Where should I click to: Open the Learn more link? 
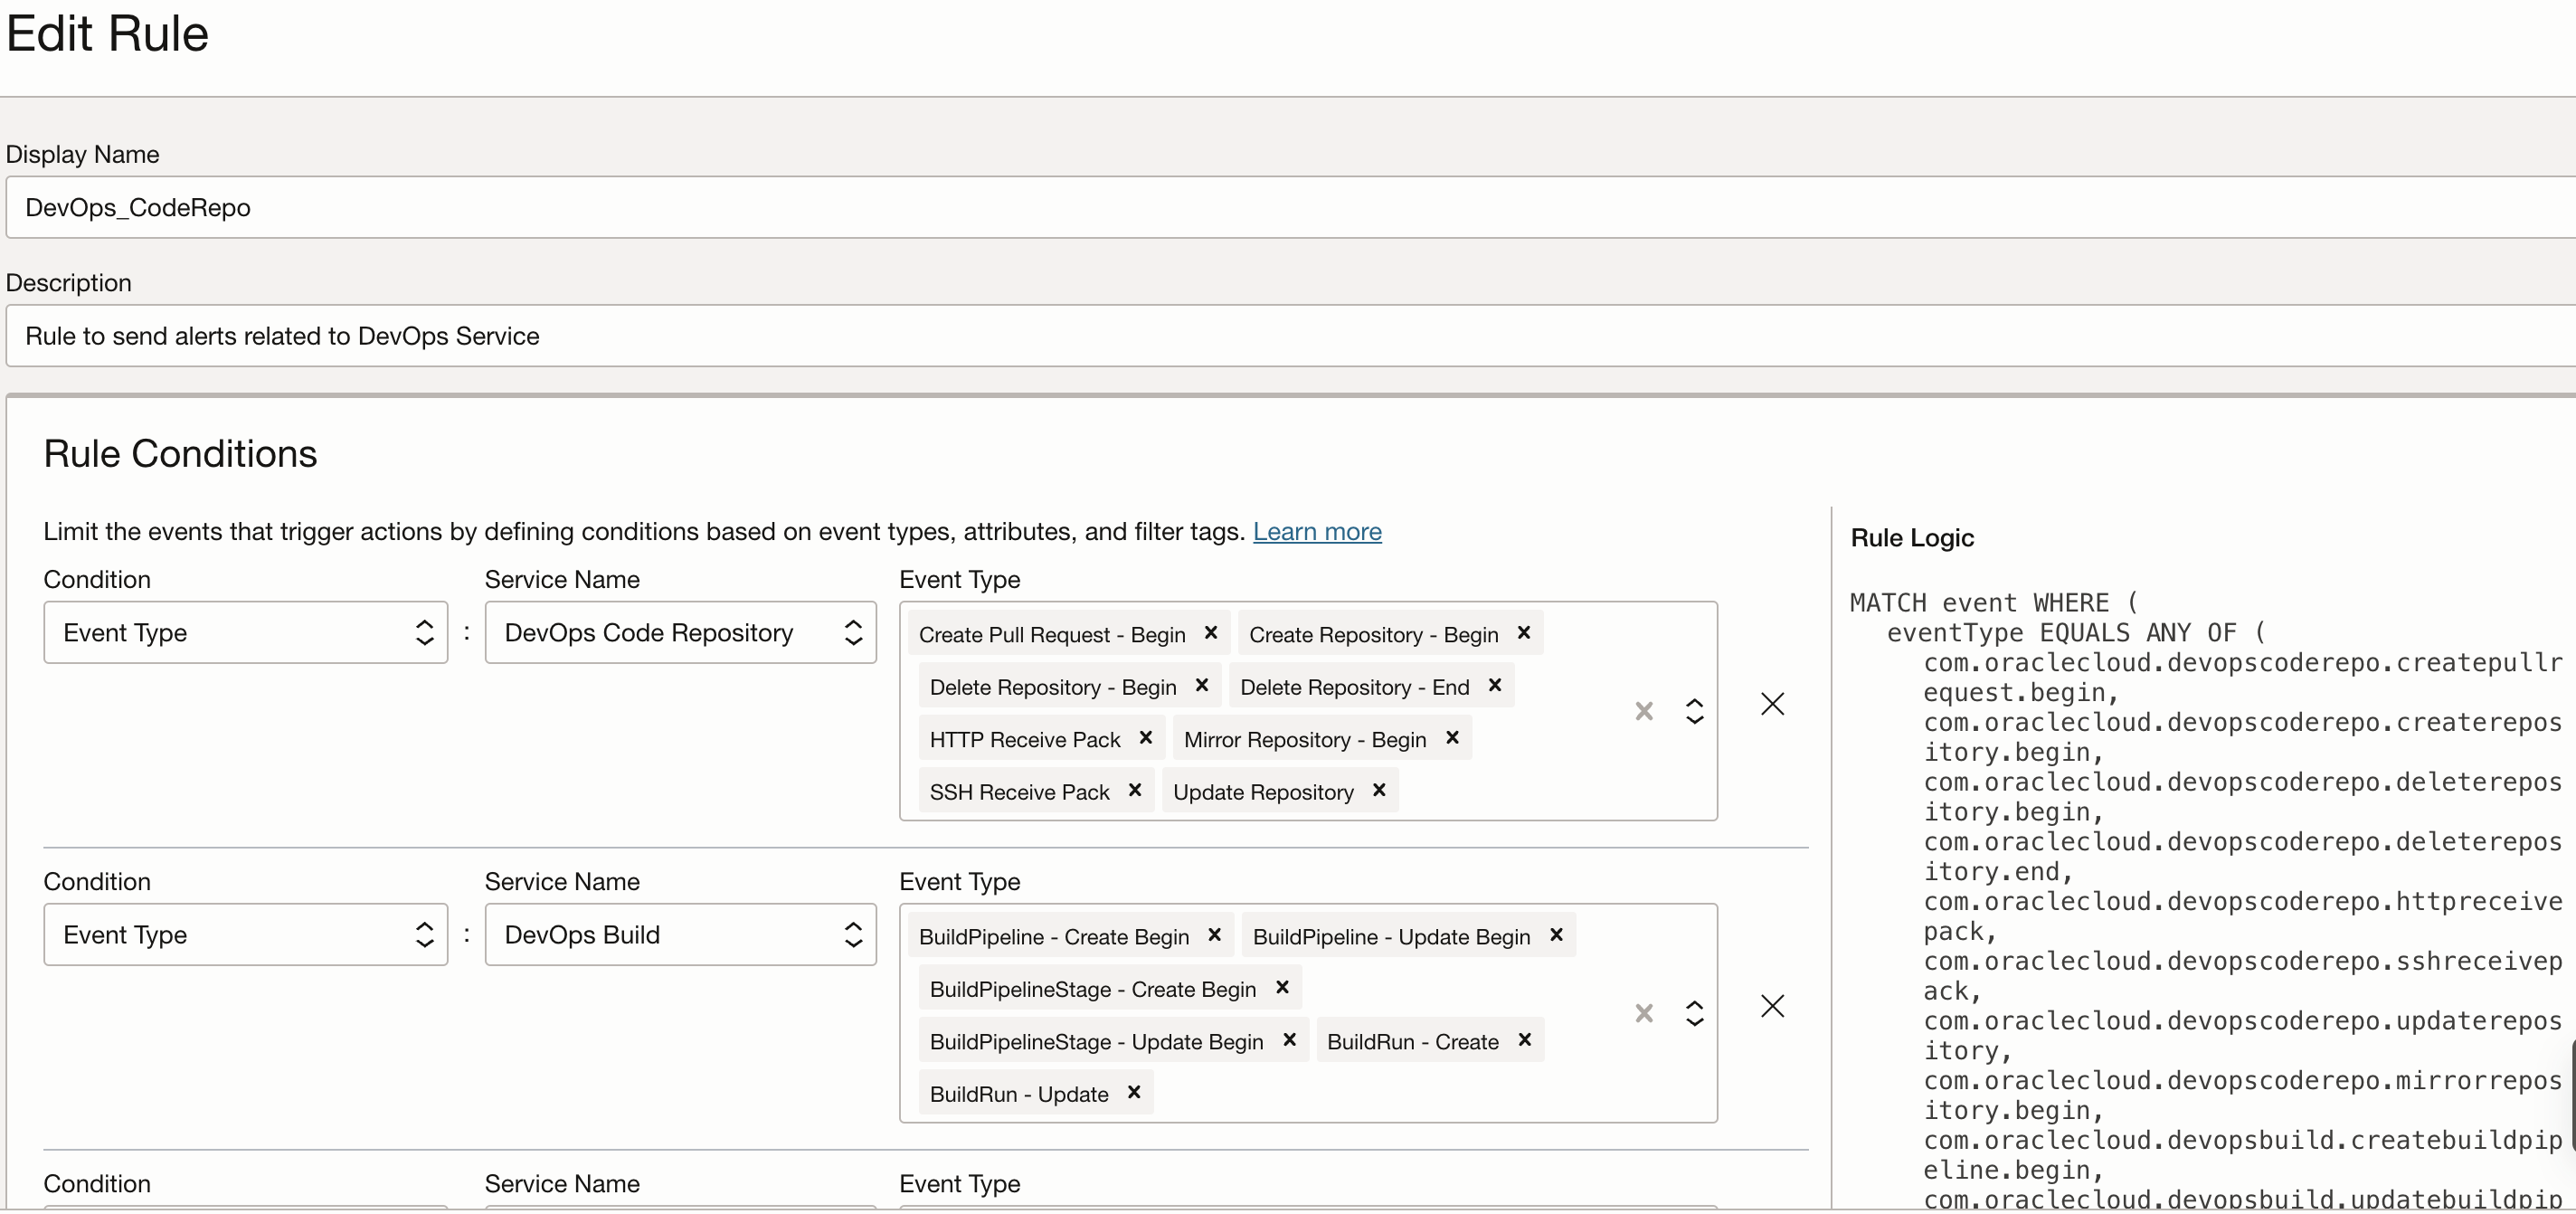tap(1316, 531)
